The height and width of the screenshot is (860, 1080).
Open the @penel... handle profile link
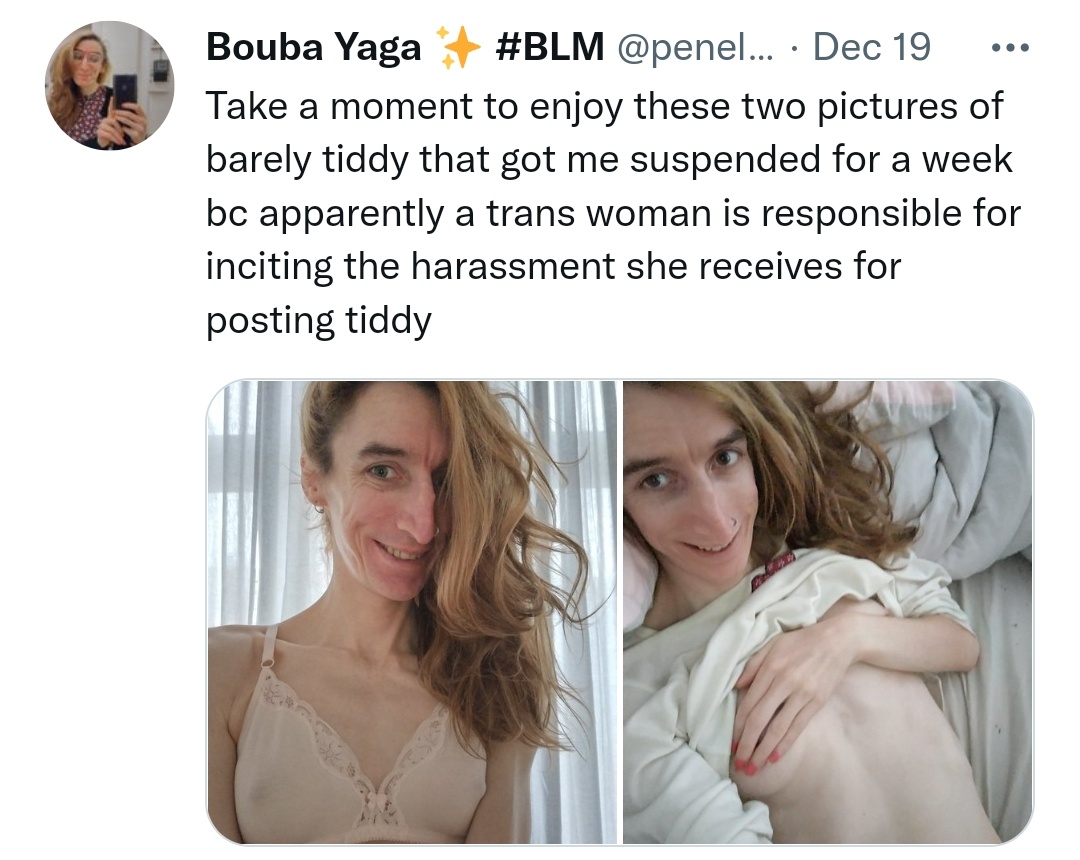(x=695, y=48)
